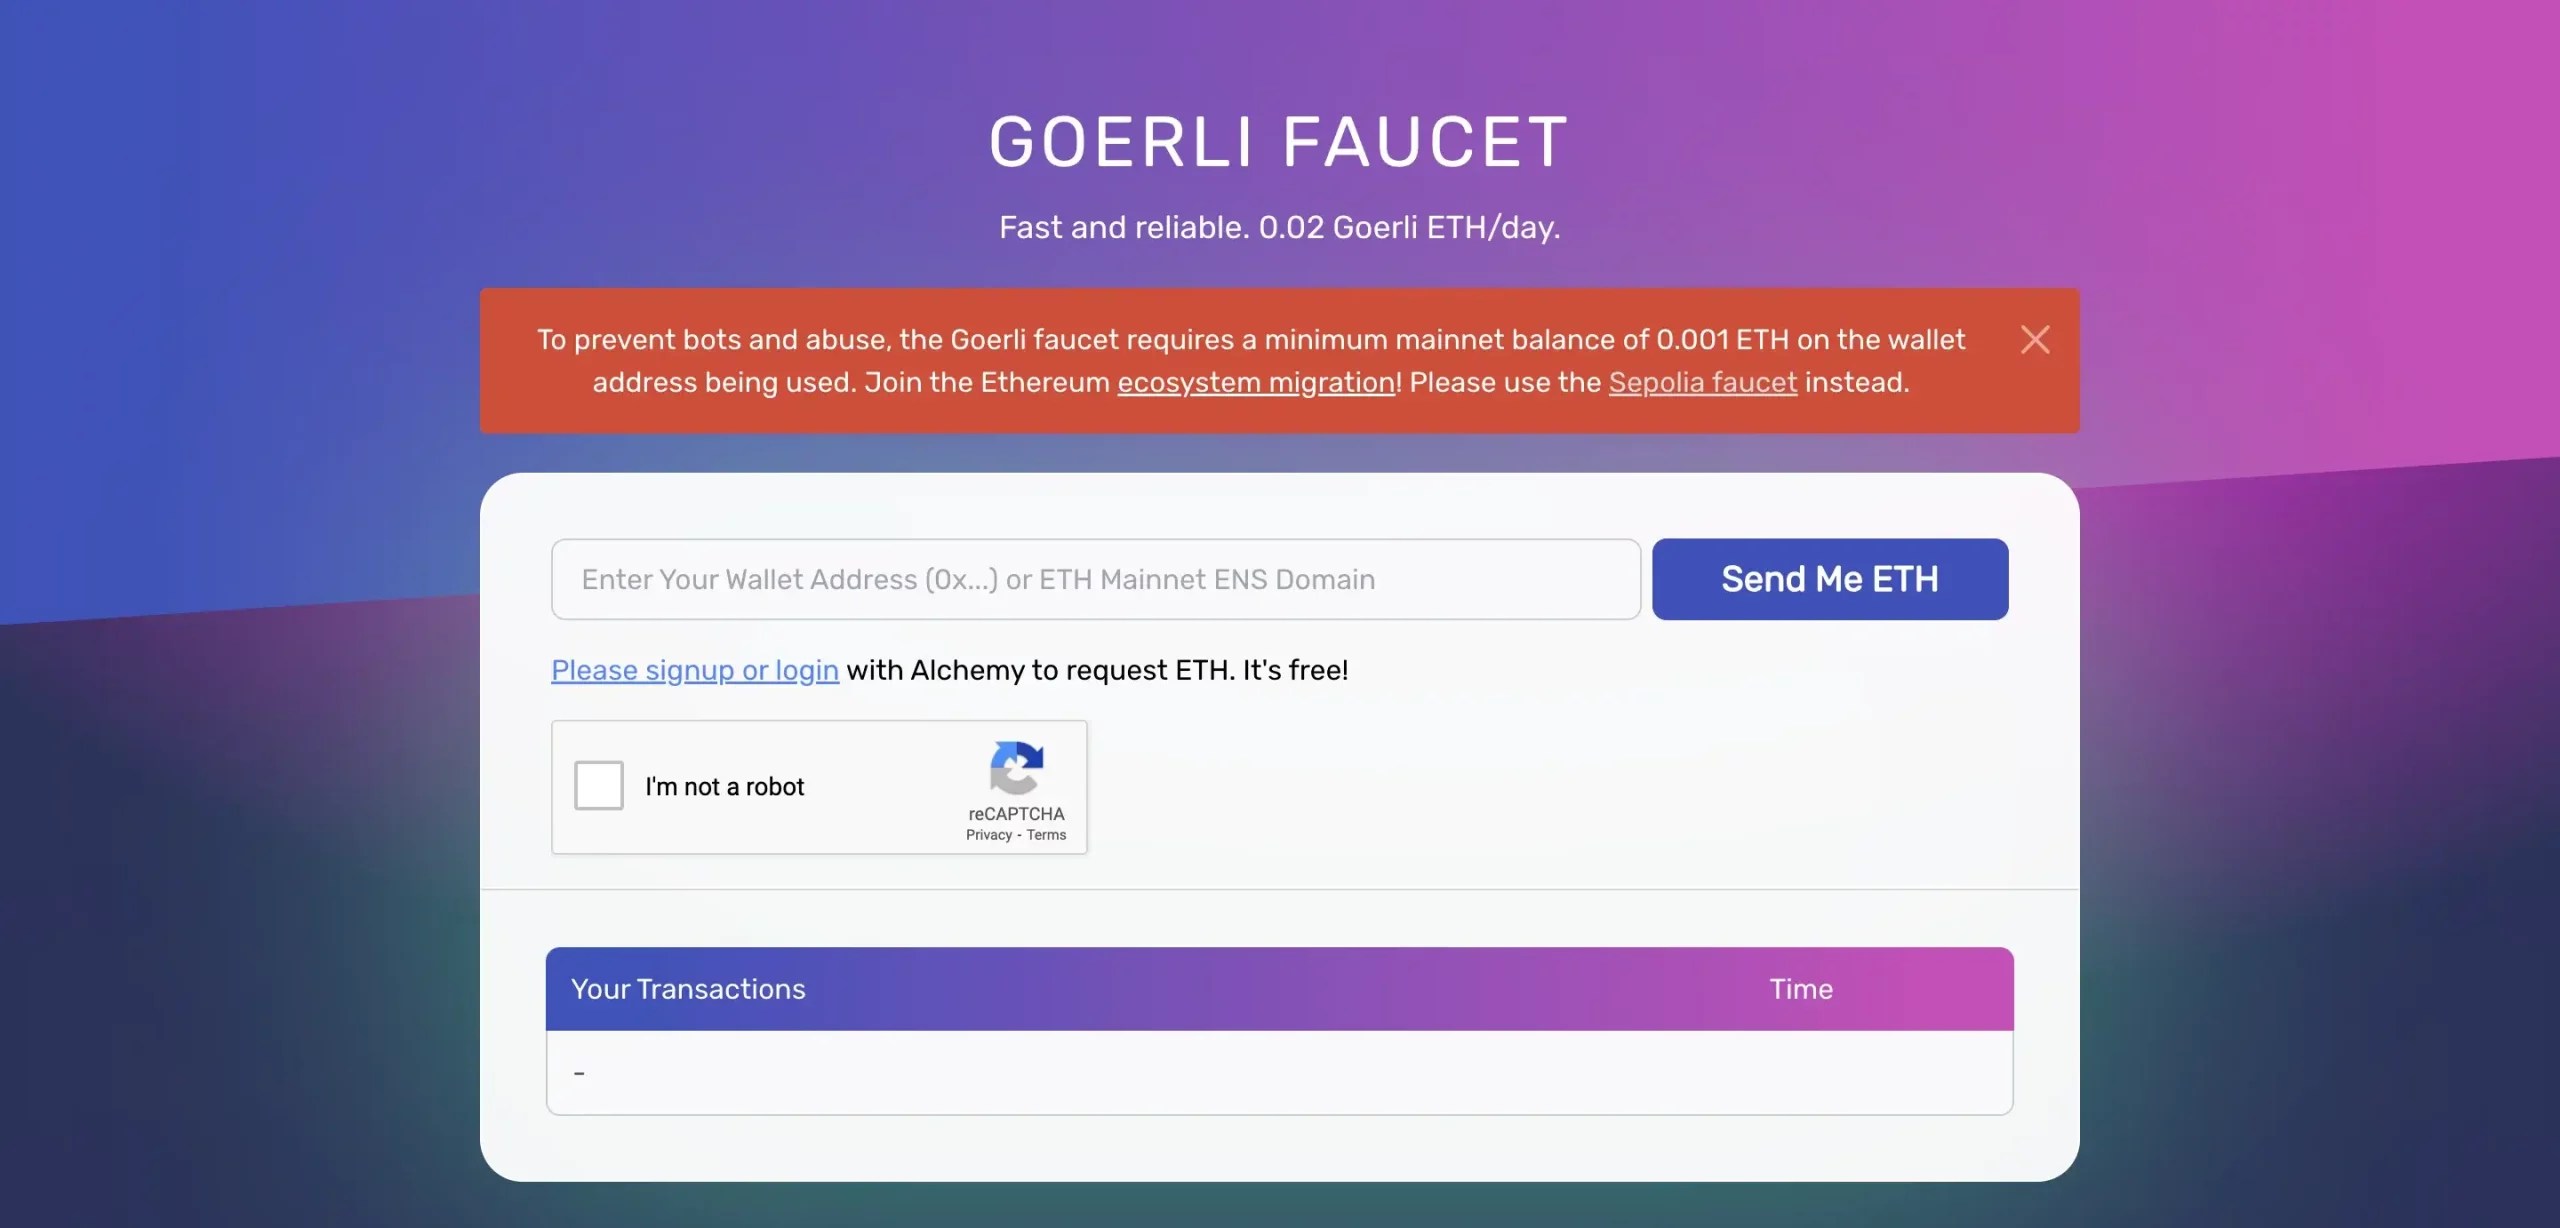The width and height of the screenshot is (2560, 1228).
Task: Open the "Sepolia faucet" link
Action: (x=1702, y=382)
